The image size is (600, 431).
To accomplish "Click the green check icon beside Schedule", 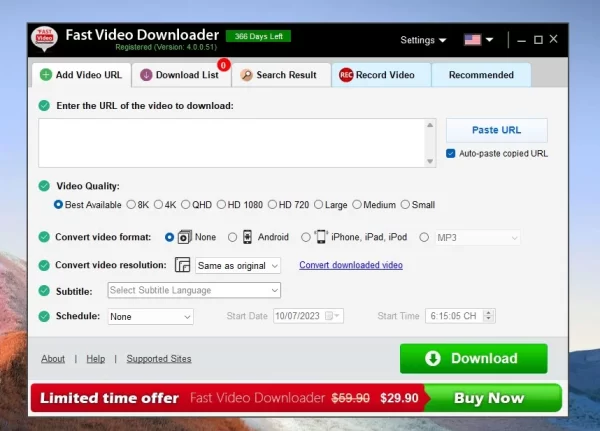I will click(44, 316).
